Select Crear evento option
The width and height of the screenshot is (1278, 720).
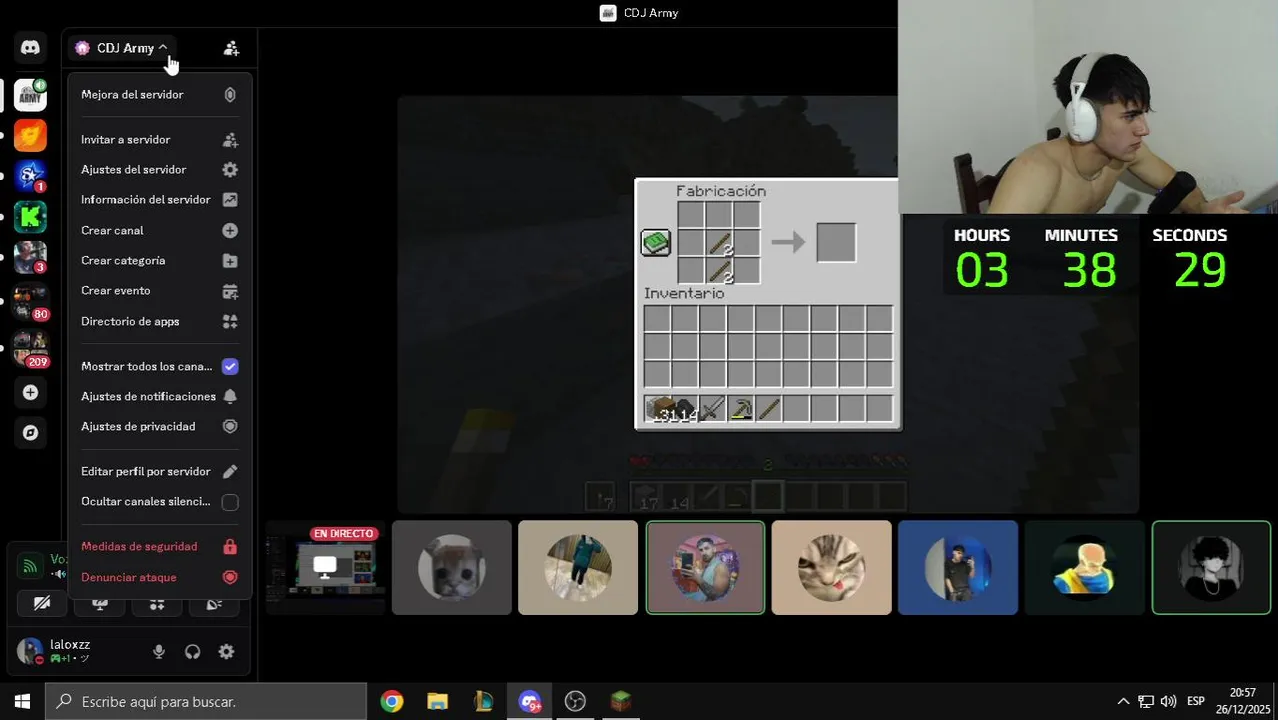click(160, 291)
